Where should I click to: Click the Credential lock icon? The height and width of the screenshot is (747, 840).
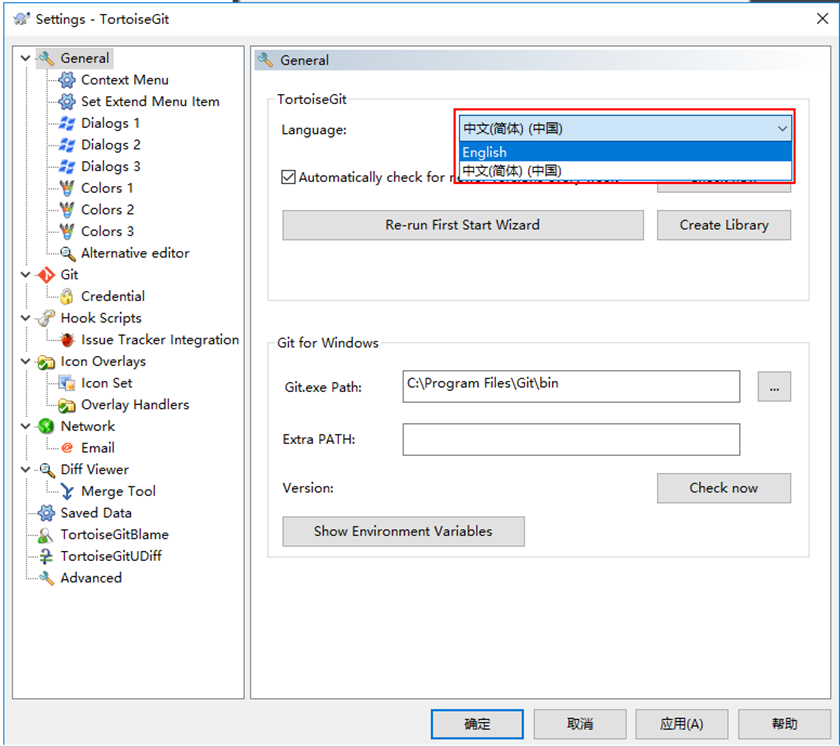point(67,296)
